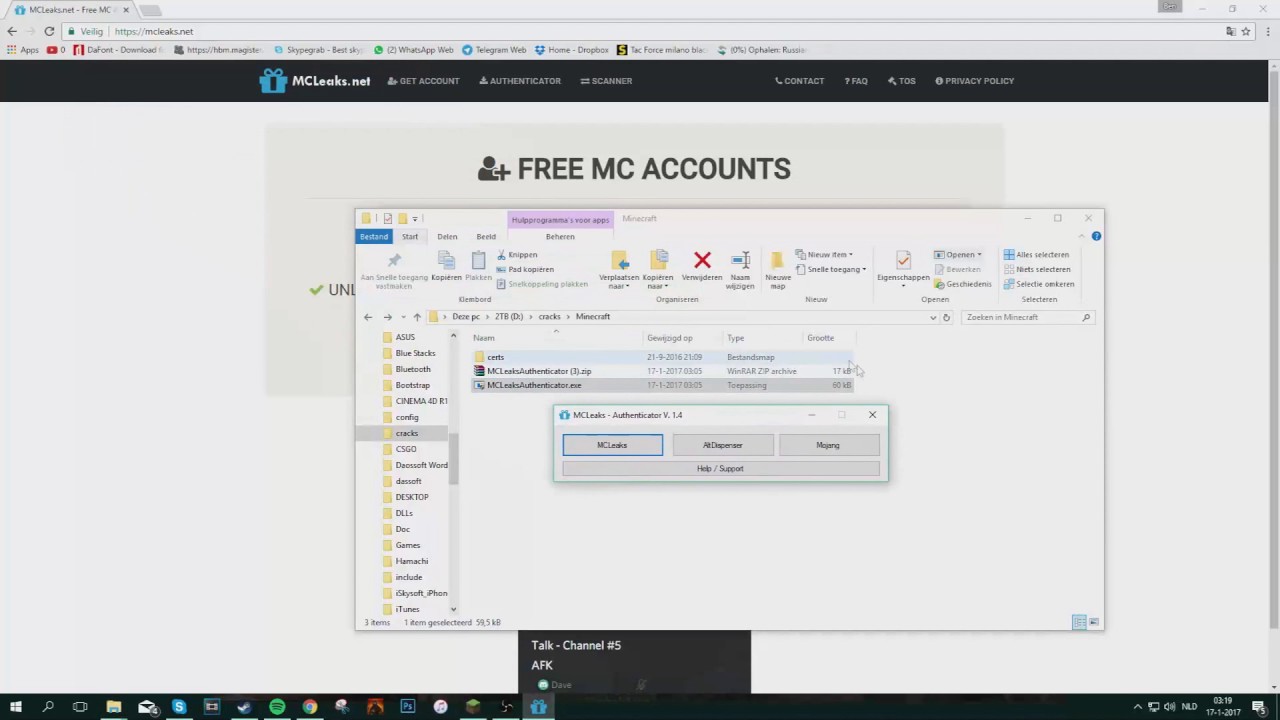The width and height of the screenshot is (1280, 720).
Task: Click the Kopiëren clipboard icon
Action: click(446, 261)
